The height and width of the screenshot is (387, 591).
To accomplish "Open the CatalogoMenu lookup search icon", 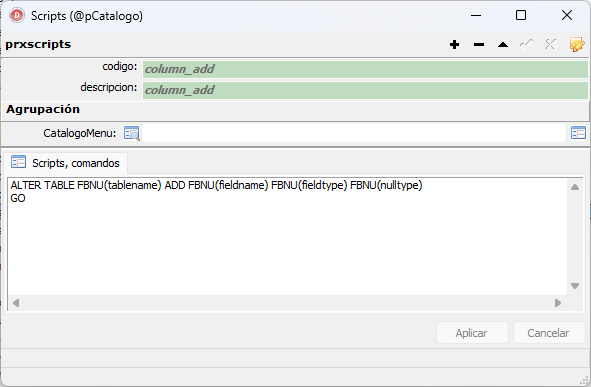I will pos(132,133).
